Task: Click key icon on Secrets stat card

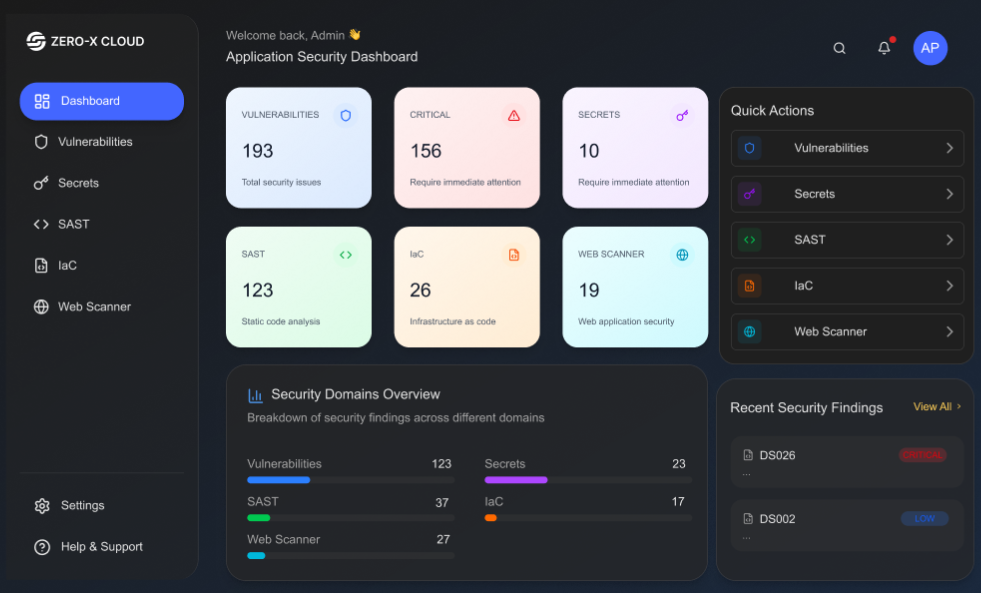Action: pyautogui.click(x=682, y=115)
